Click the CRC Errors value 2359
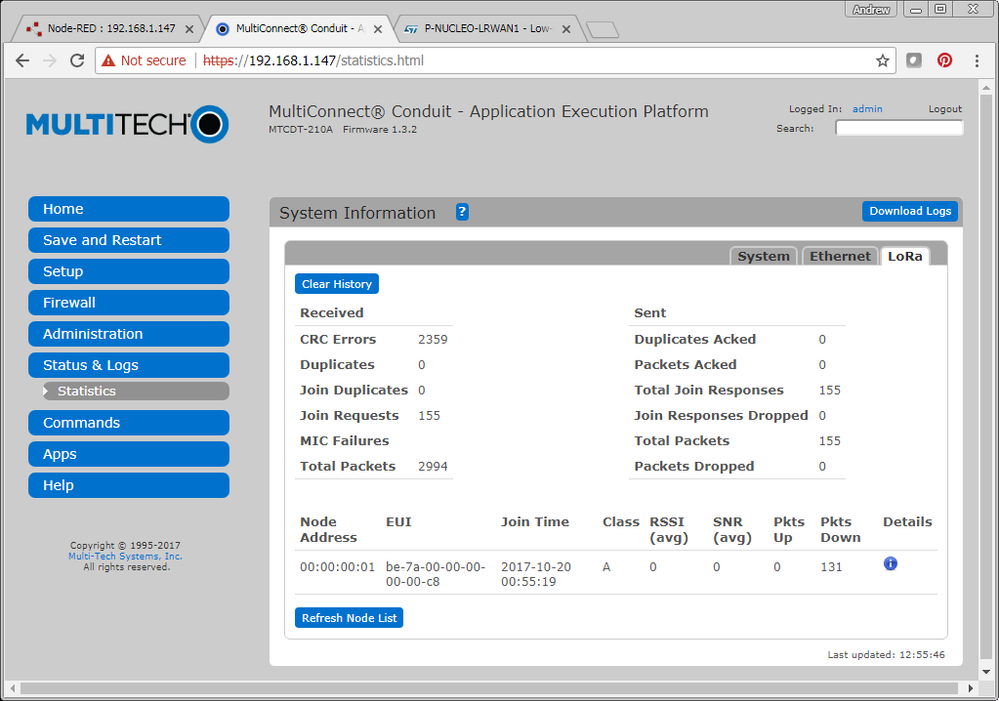 (x=433, y=340)
